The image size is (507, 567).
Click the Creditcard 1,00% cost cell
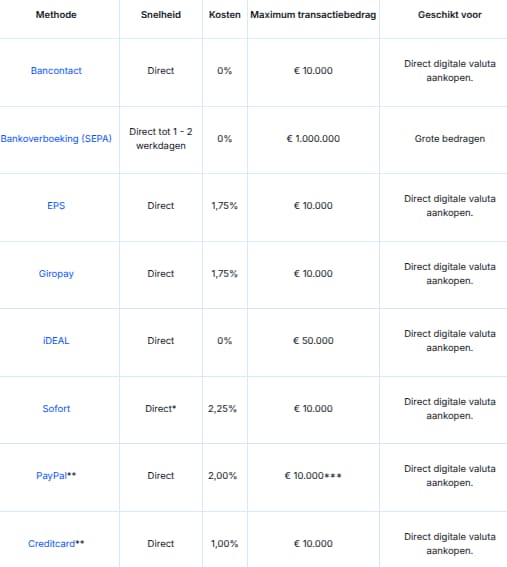point(225,543)
